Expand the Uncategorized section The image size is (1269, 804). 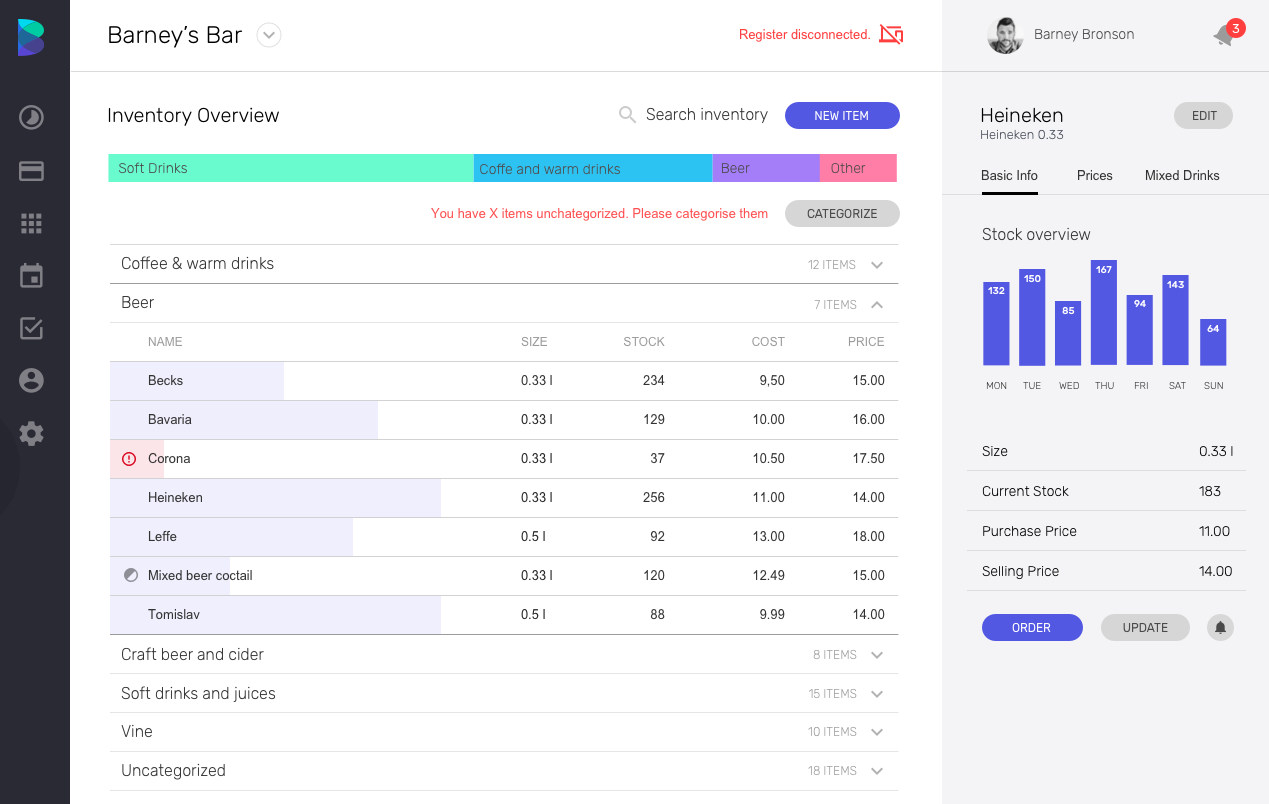point(877,771)
